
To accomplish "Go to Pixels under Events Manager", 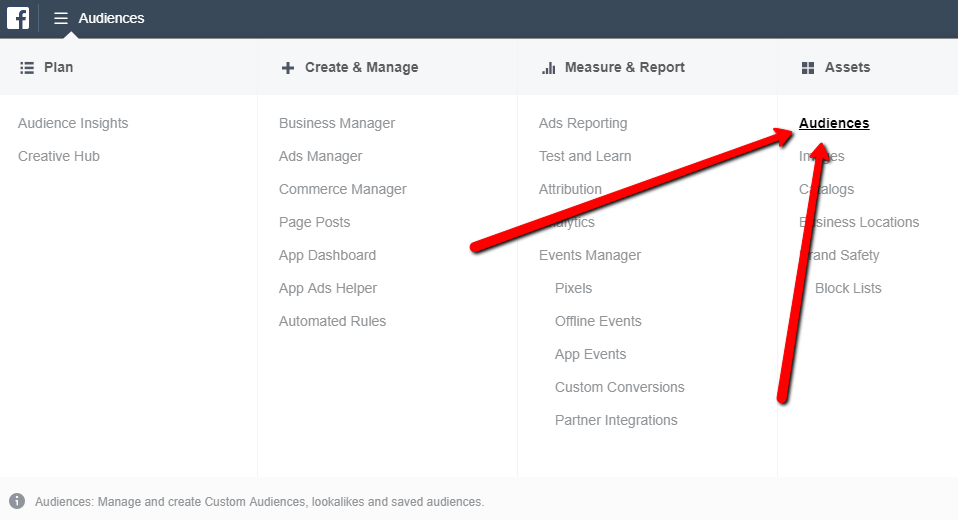I will click(573, 288).
